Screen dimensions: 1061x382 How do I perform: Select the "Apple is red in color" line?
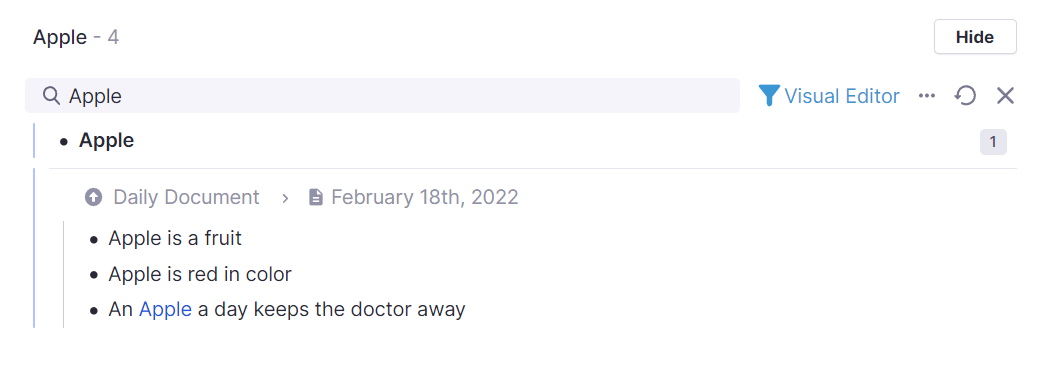[x=200, y=274]
